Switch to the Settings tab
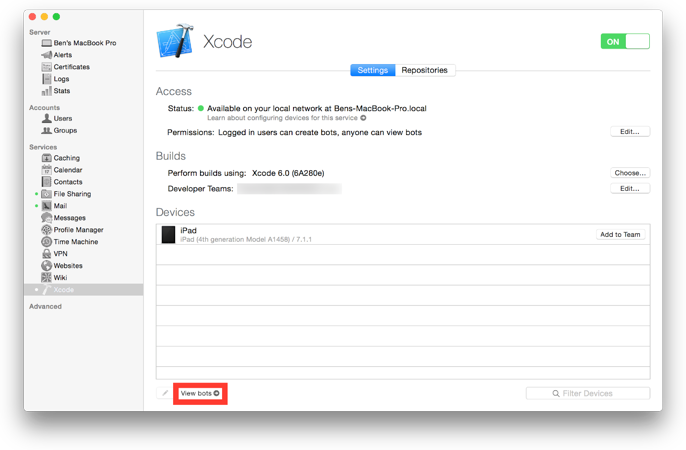This screenshot has width=686, height=450. click(x=373, y=70)
